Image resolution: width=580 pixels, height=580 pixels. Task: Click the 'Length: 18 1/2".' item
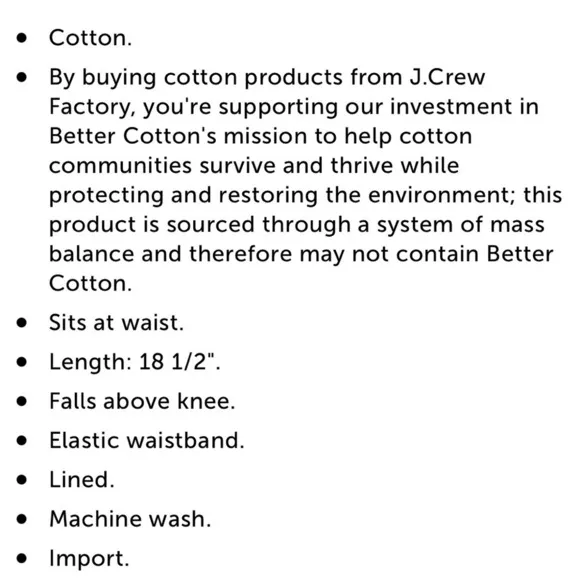135,361
